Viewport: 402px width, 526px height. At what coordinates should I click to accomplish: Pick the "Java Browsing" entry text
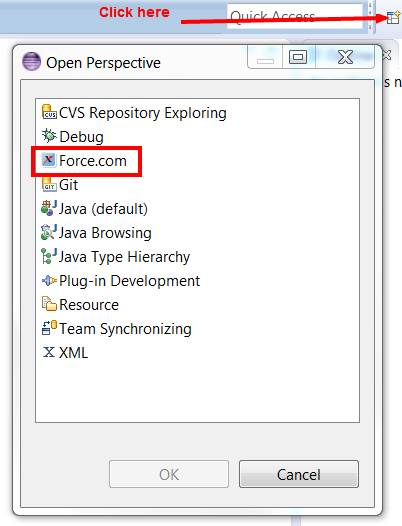coord(105,233)
